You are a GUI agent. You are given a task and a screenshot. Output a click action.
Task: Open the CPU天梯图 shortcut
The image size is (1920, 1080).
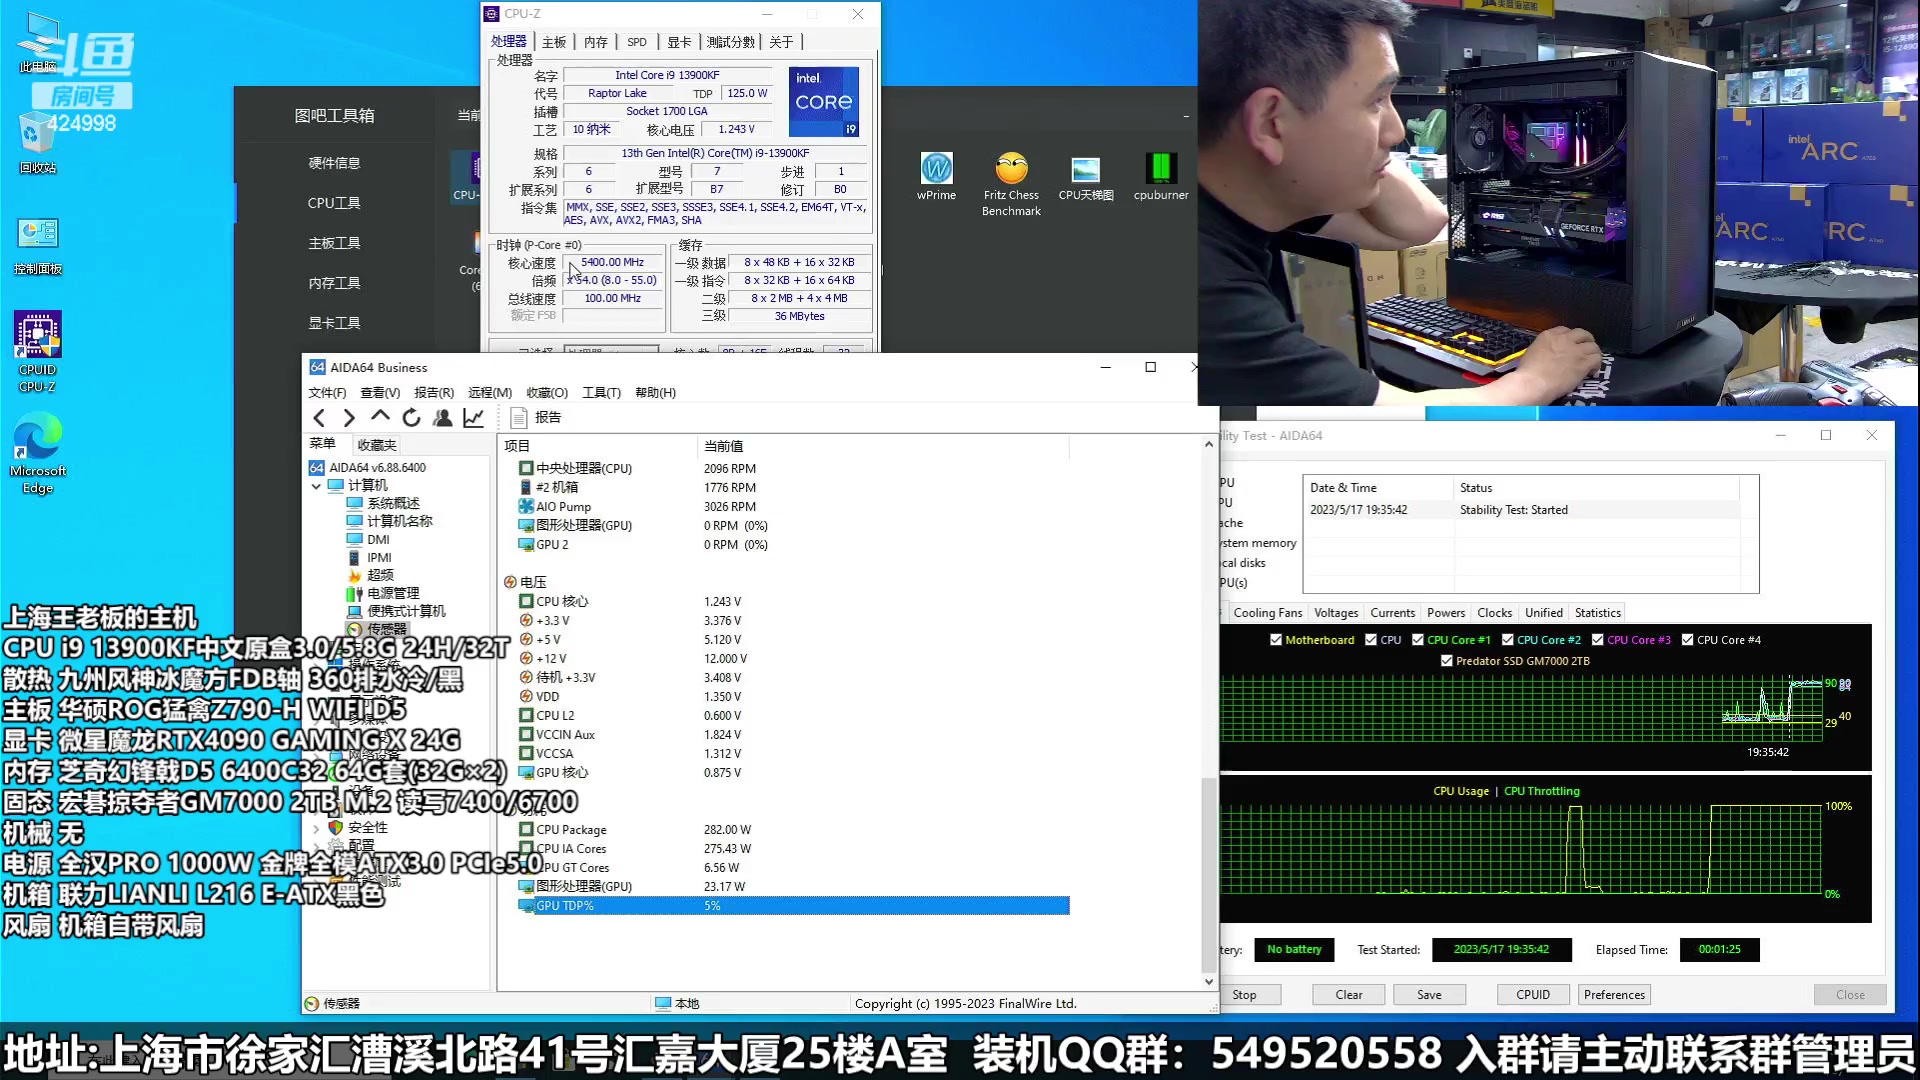1086,177
